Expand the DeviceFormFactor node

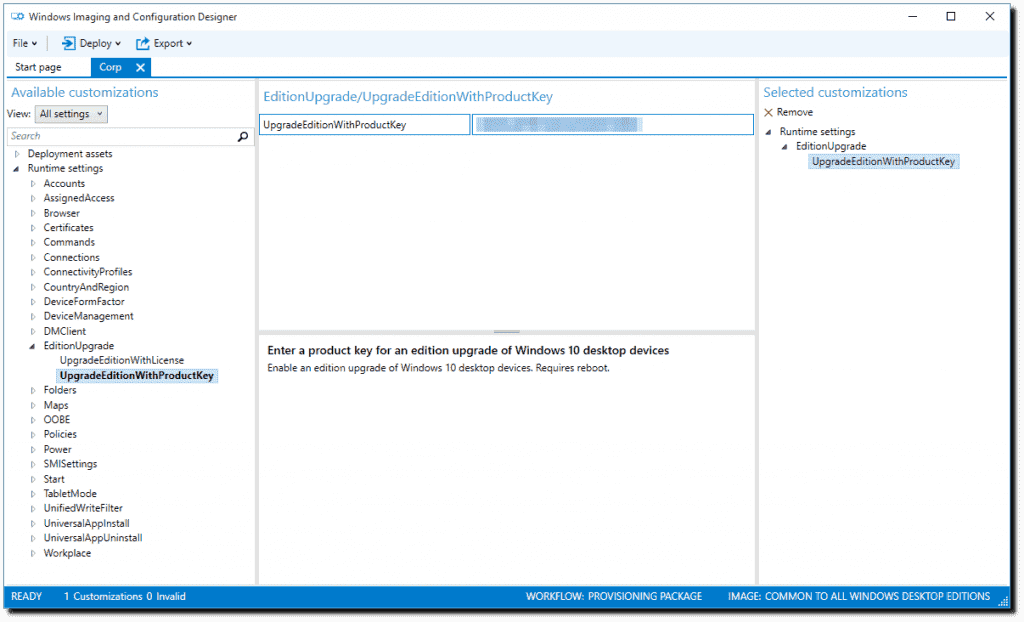point(33,302)
